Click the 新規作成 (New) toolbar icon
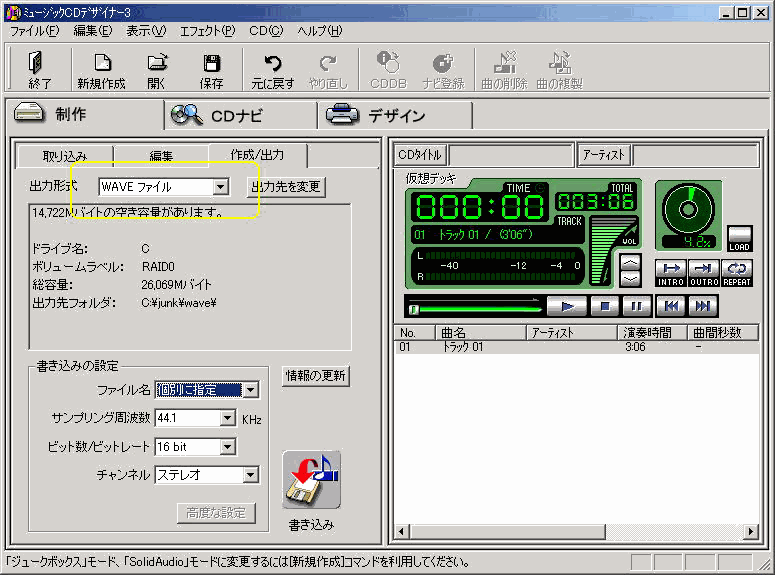This screenshot has height=575, width=775. (101, 70)
